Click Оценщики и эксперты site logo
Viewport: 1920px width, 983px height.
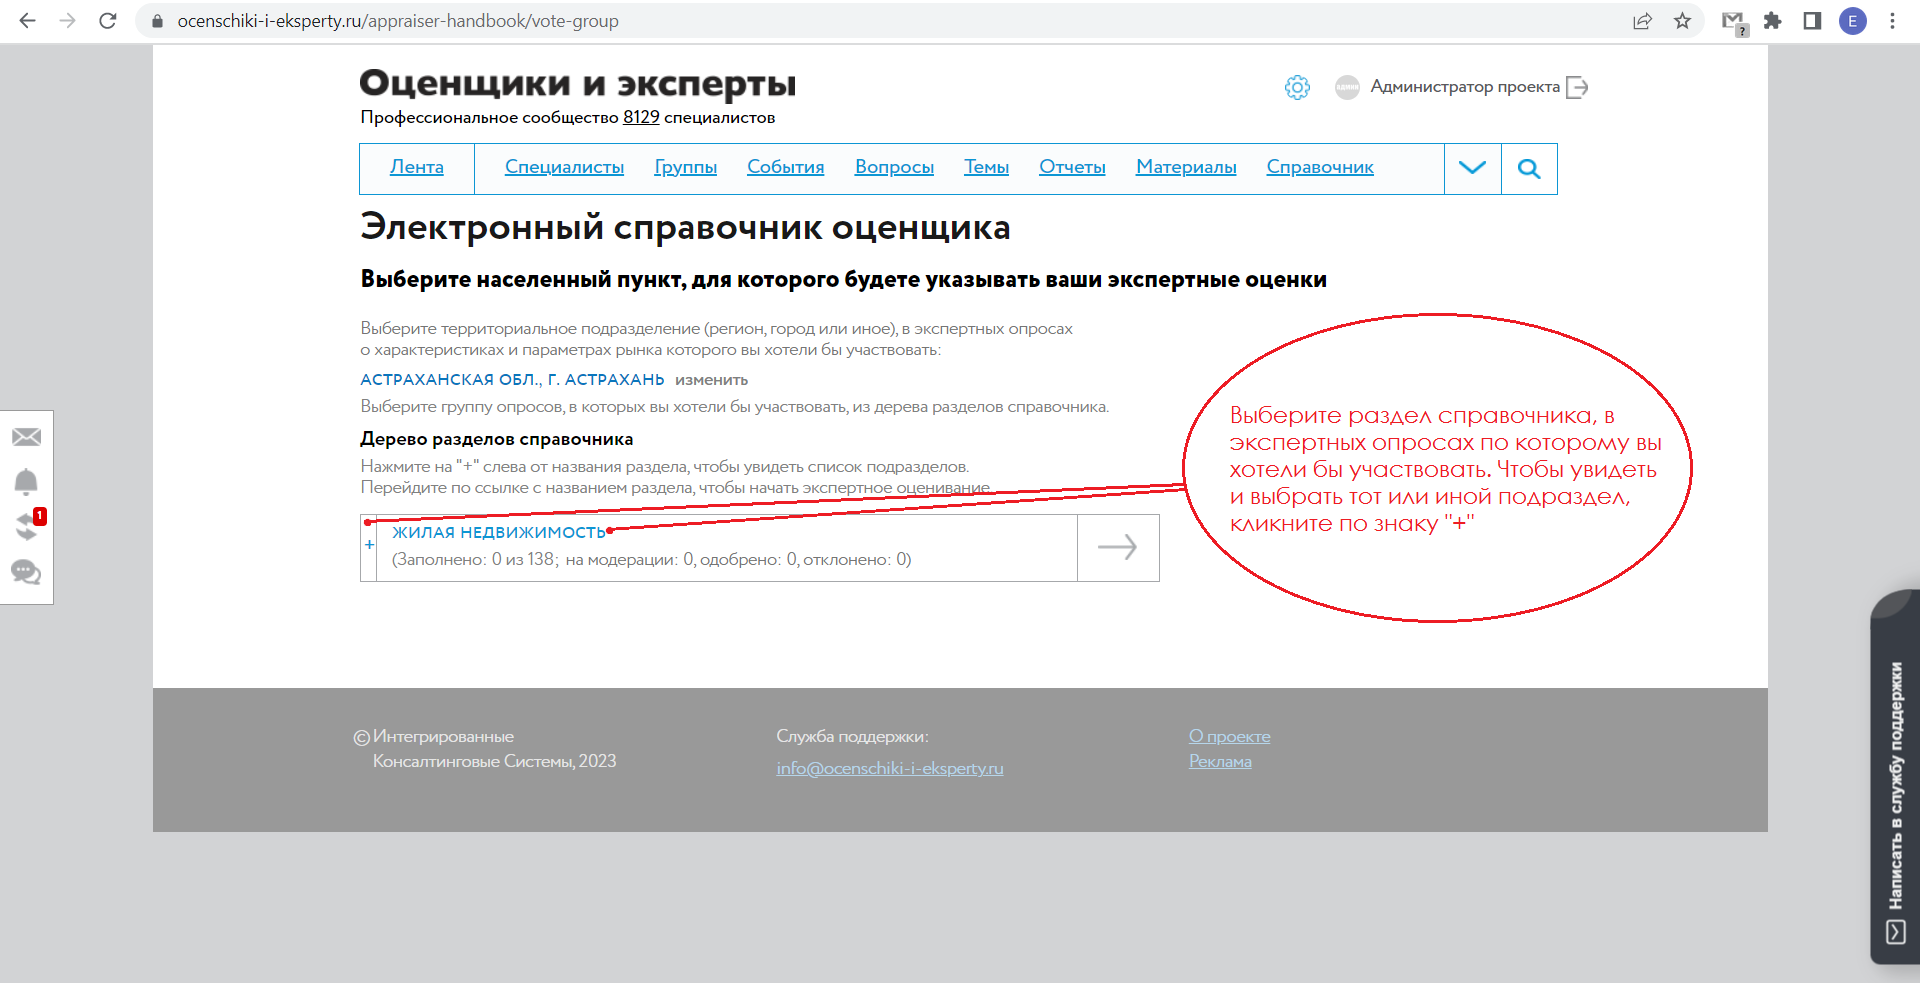(577, 84)
